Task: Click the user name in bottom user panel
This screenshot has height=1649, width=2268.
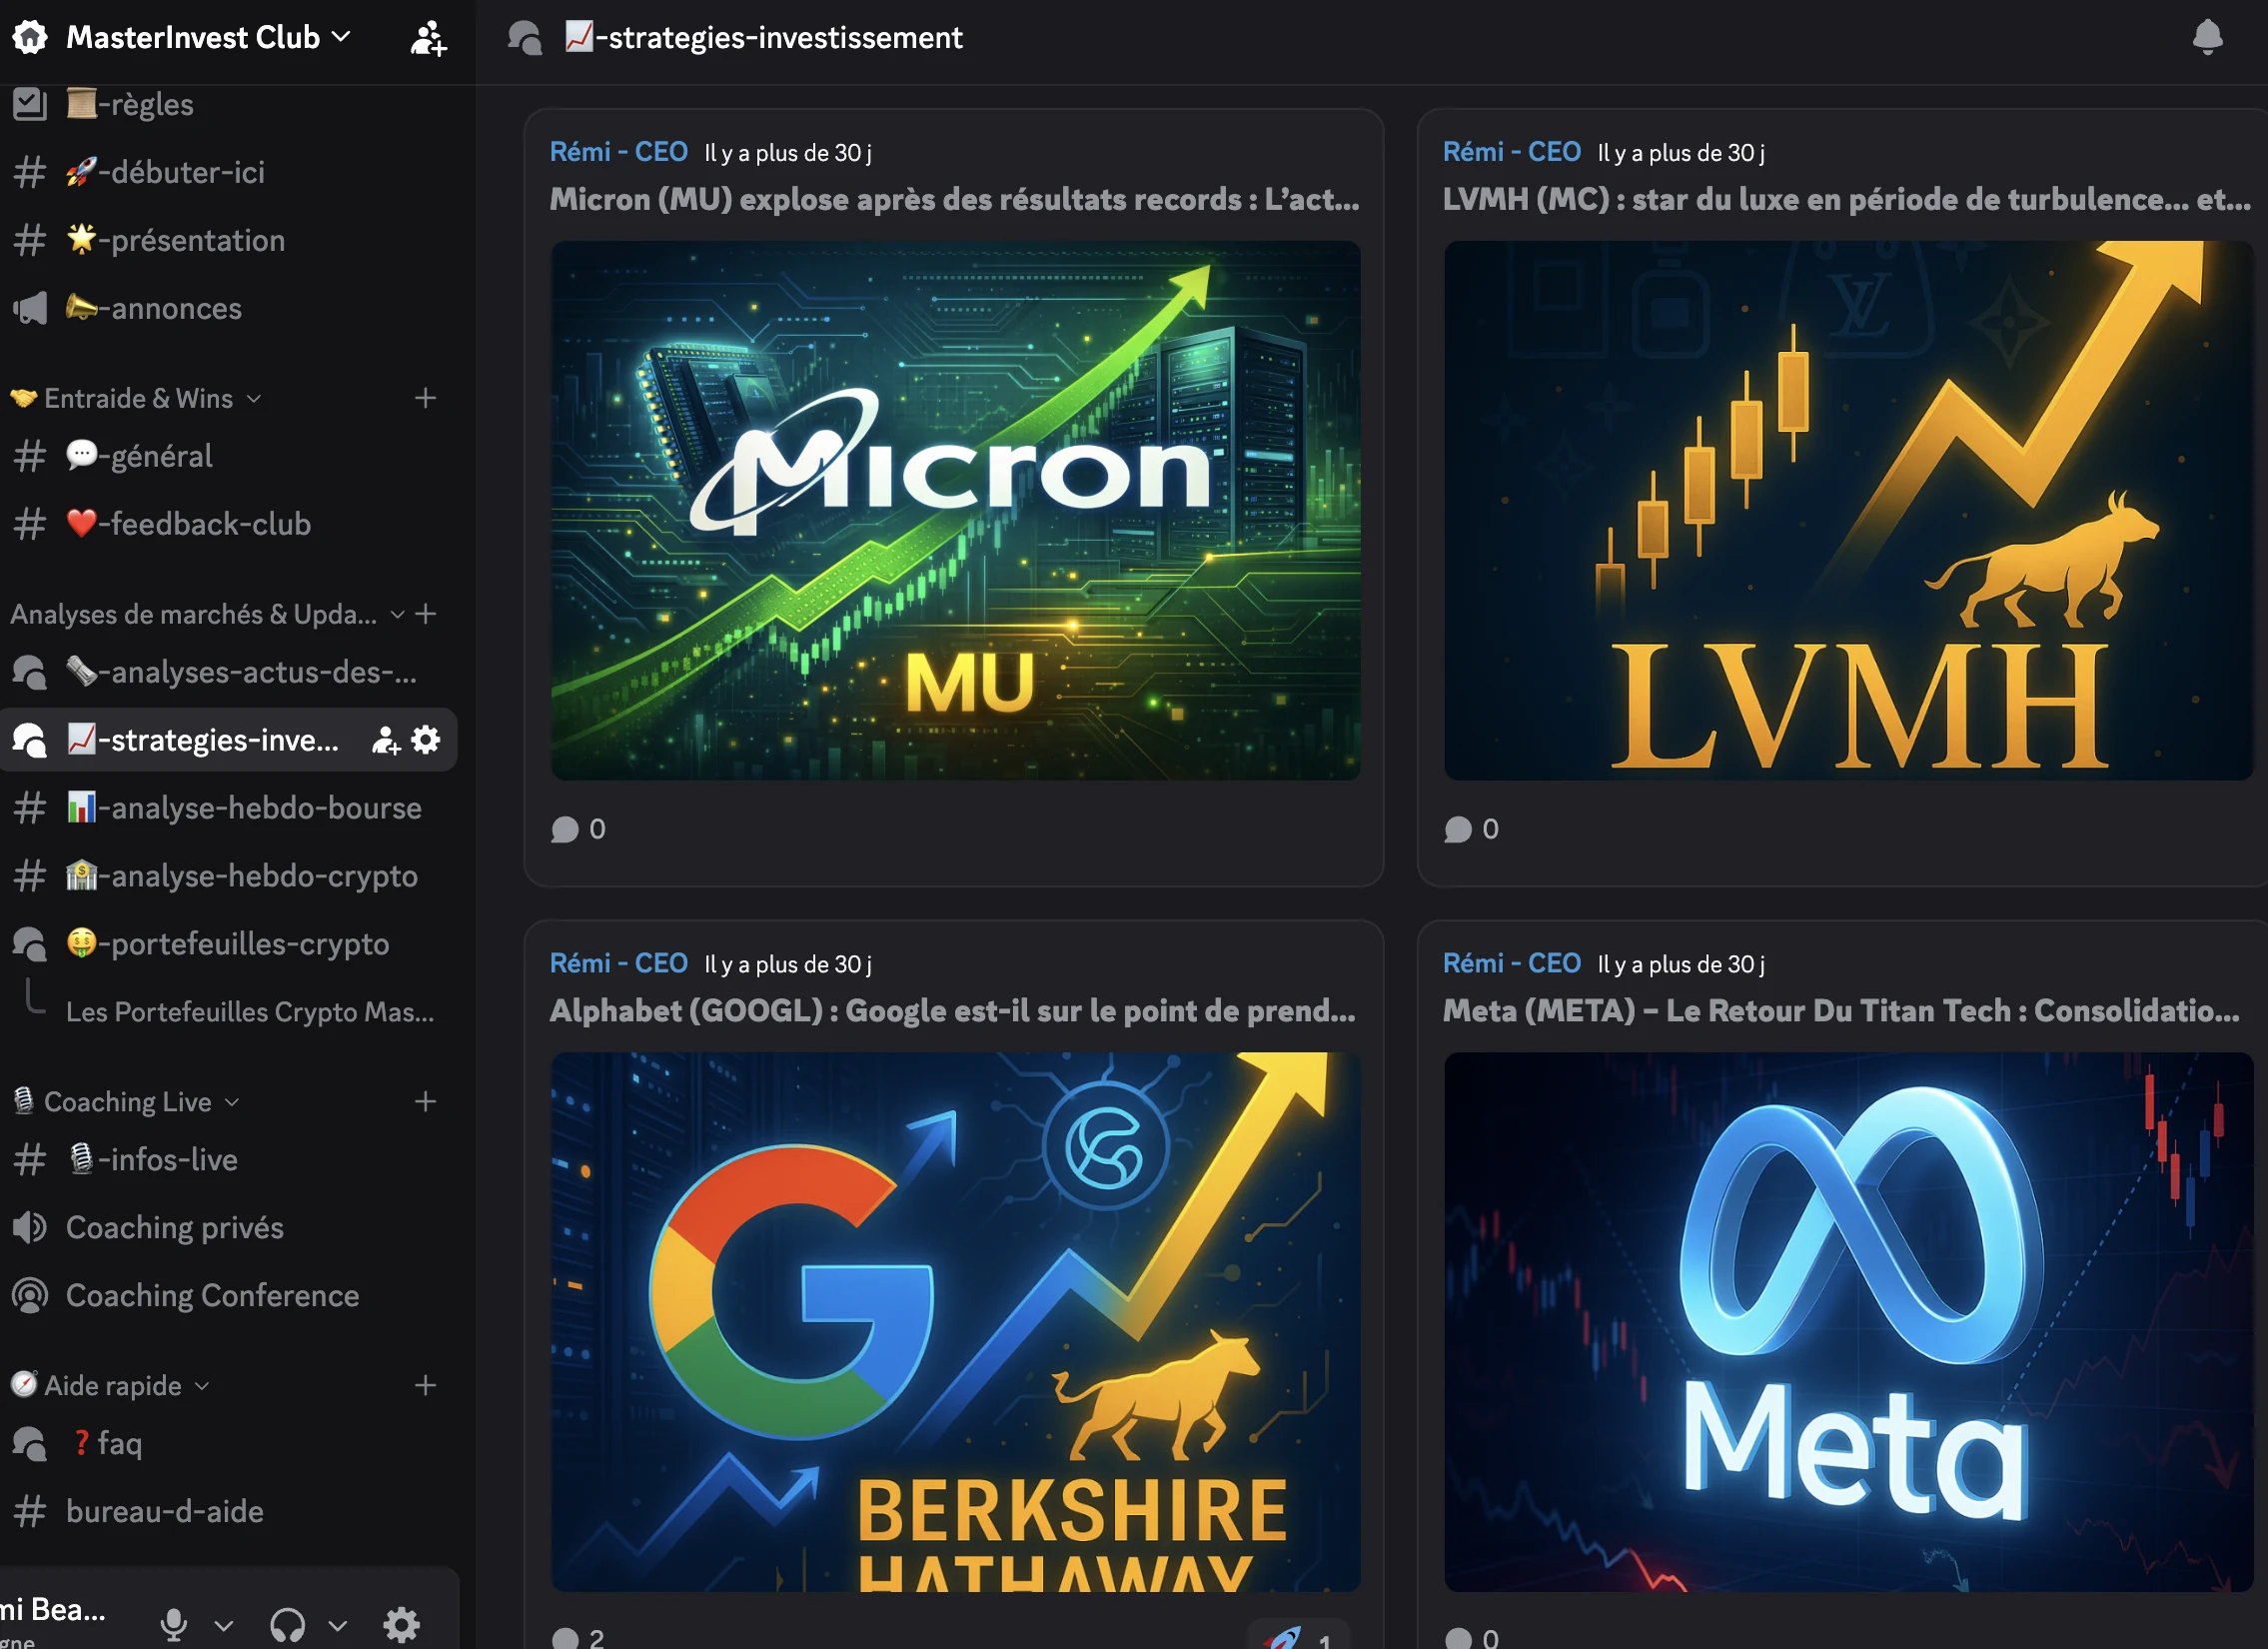Action: click(52, 1610)
